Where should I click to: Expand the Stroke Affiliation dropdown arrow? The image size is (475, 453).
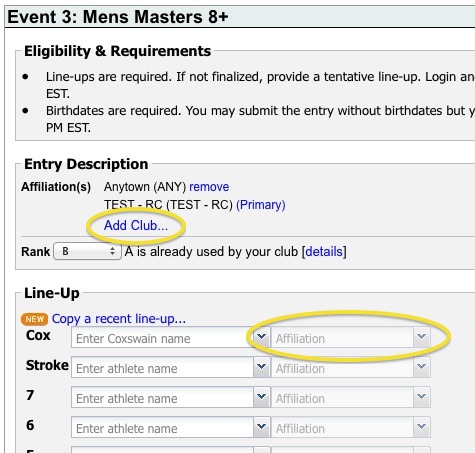[422, 367]
